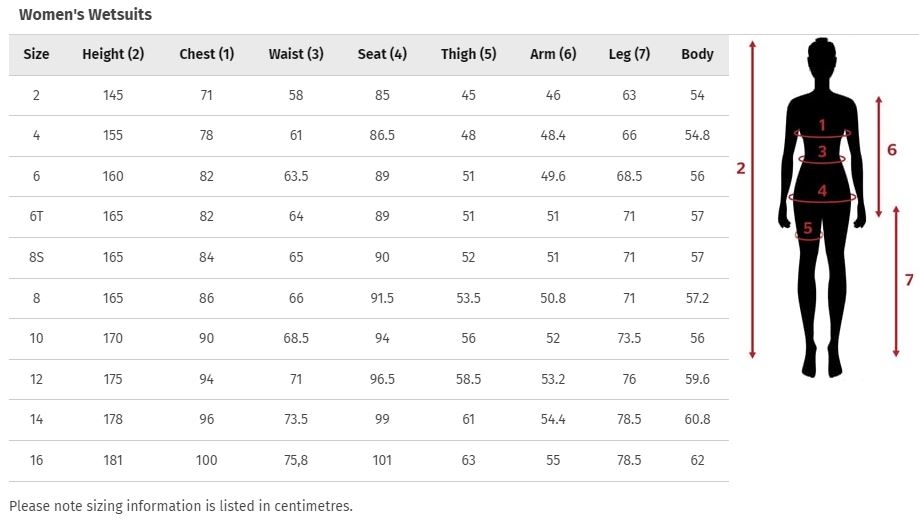Image resolution: width=919 pixels, height=526 pixels.
Task: Click the Body column header
Action: (x=697, y=54)
